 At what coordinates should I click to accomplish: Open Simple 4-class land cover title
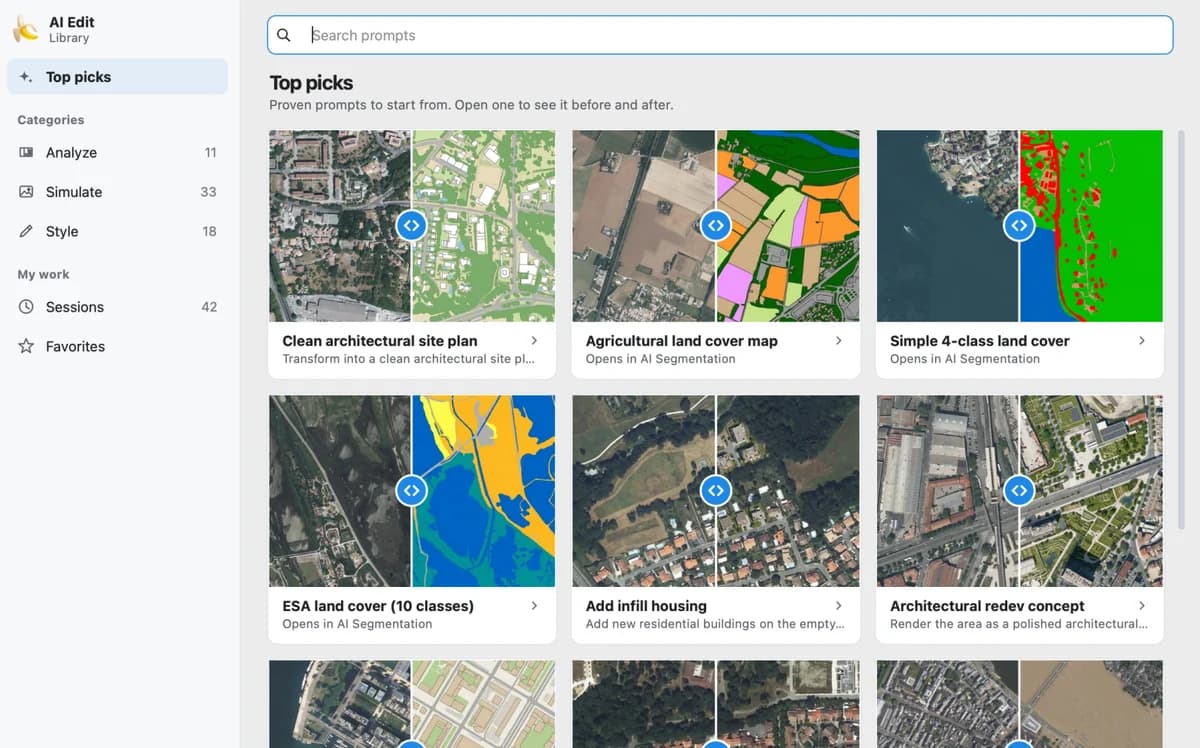click(980, 341)
